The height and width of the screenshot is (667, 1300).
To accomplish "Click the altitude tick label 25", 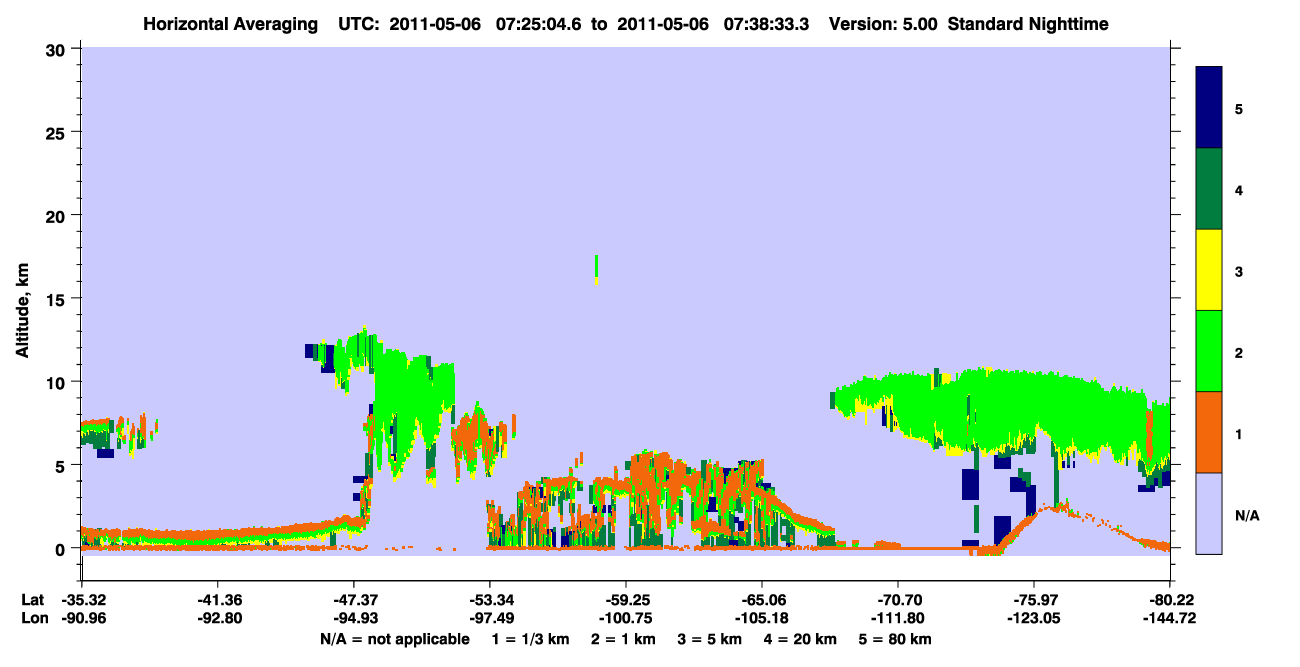I will coord(58,132).
